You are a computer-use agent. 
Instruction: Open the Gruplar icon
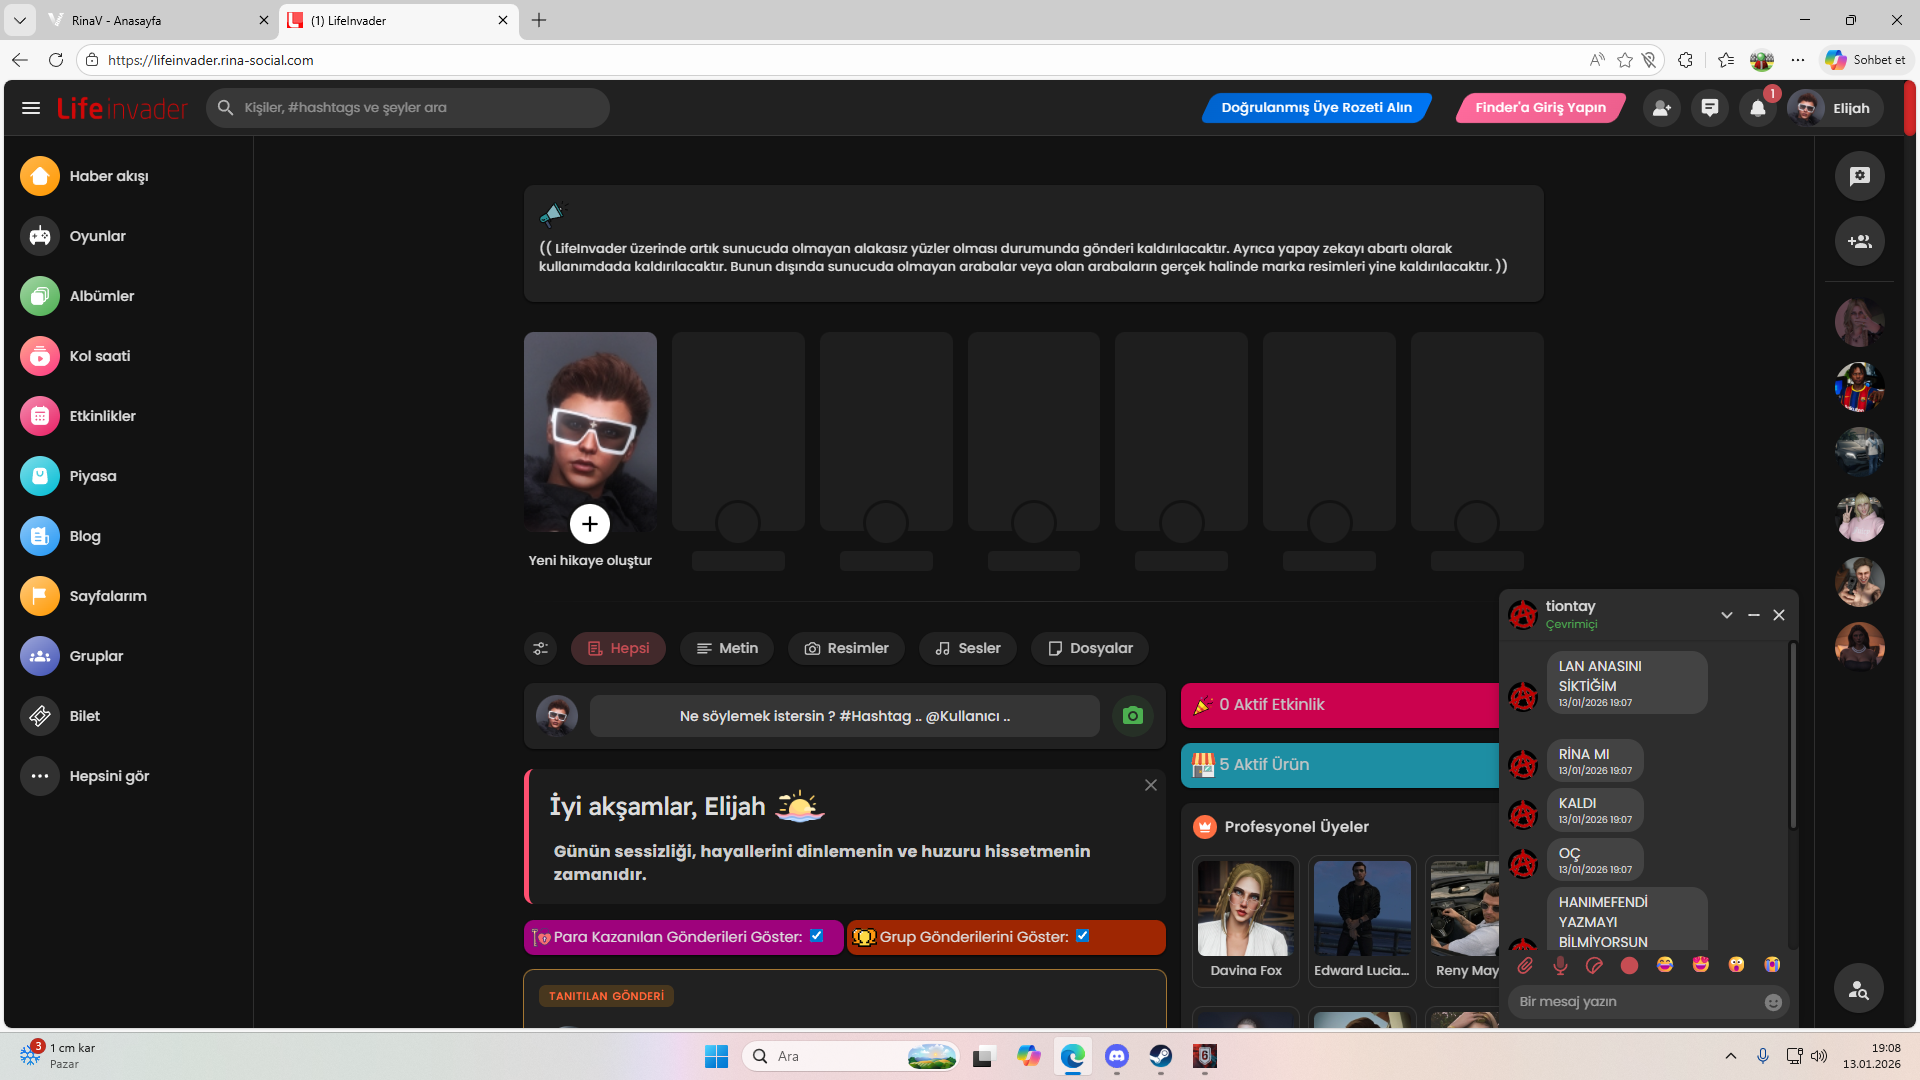(40, 656)
